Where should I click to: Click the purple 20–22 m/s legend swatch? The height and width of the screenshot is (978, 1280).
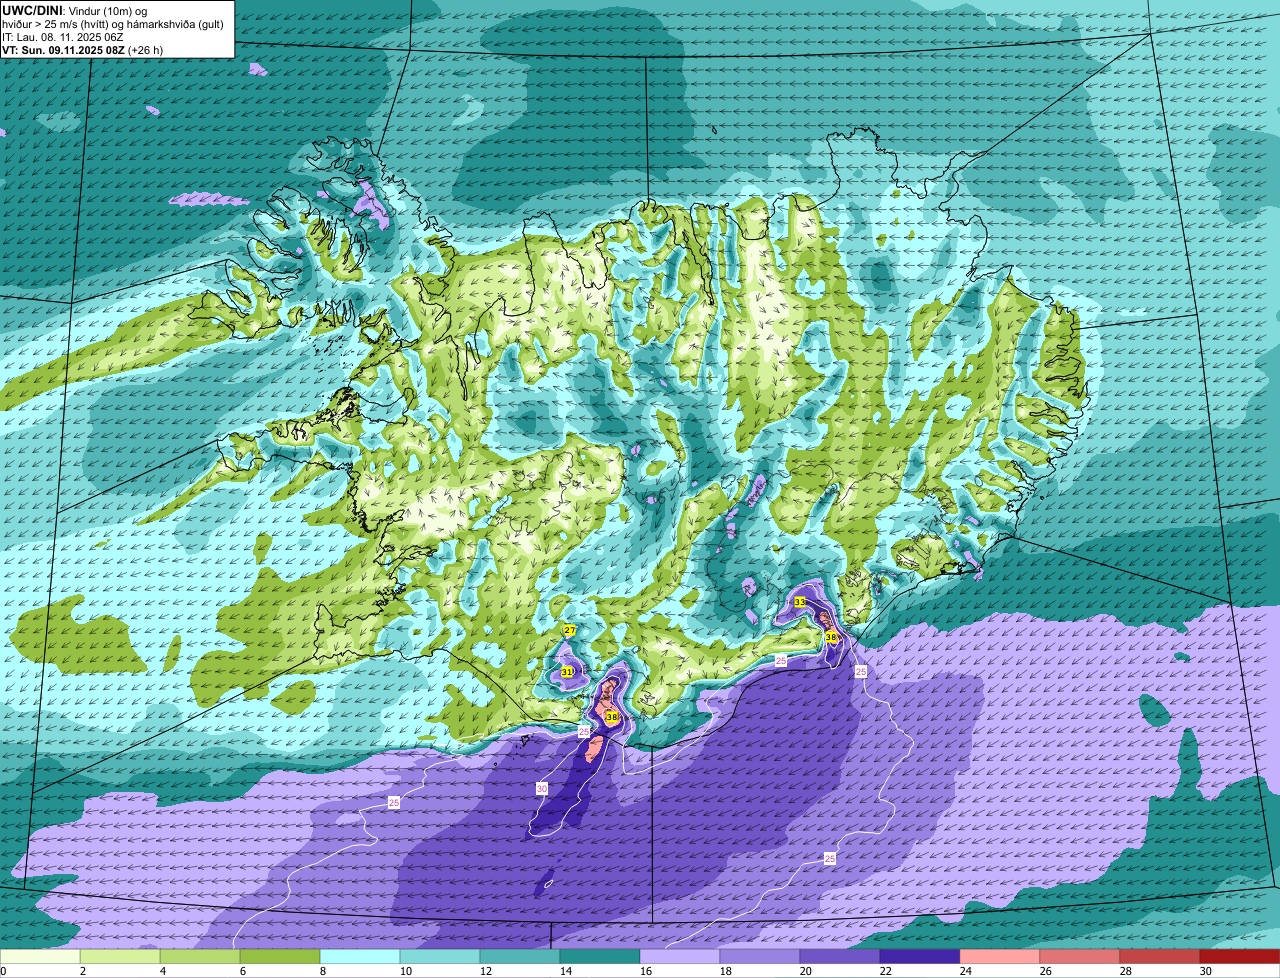pyautogui.click(x=840, y=956)
